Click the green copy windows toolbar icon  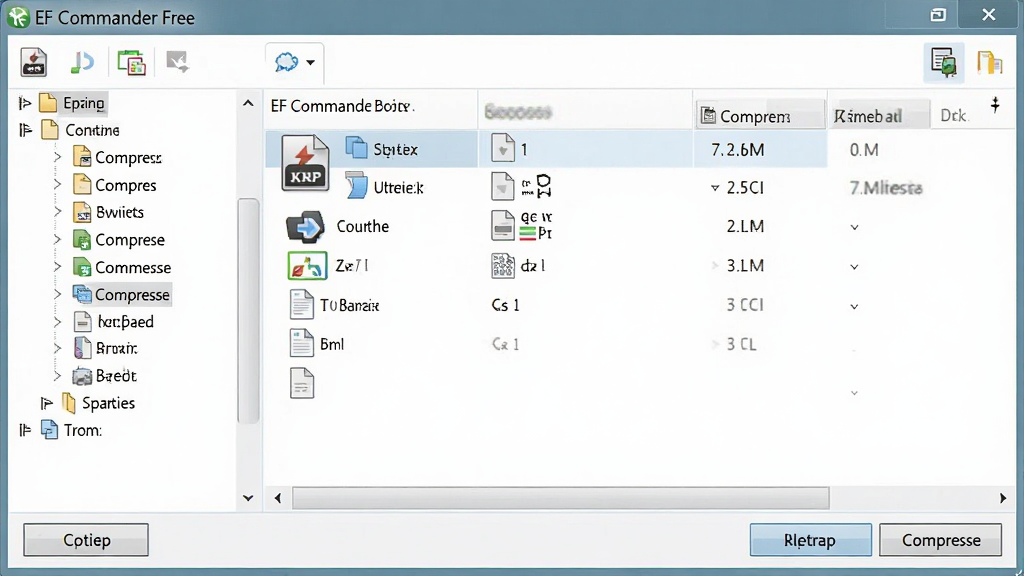tap(131, 63)
